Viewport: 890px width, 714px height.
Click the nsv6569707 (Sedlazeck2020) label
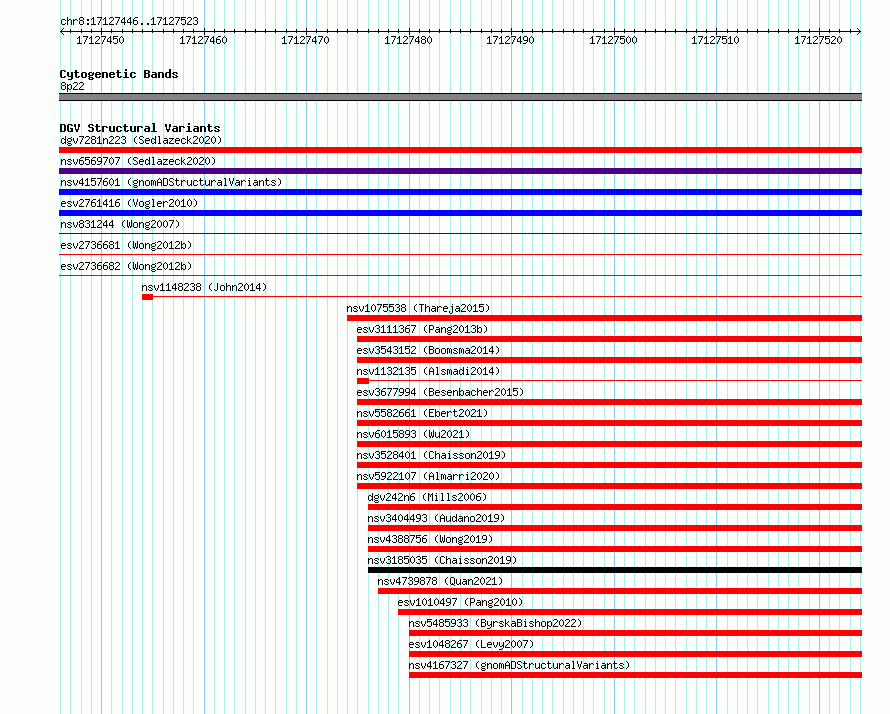[x=138, y=161]
